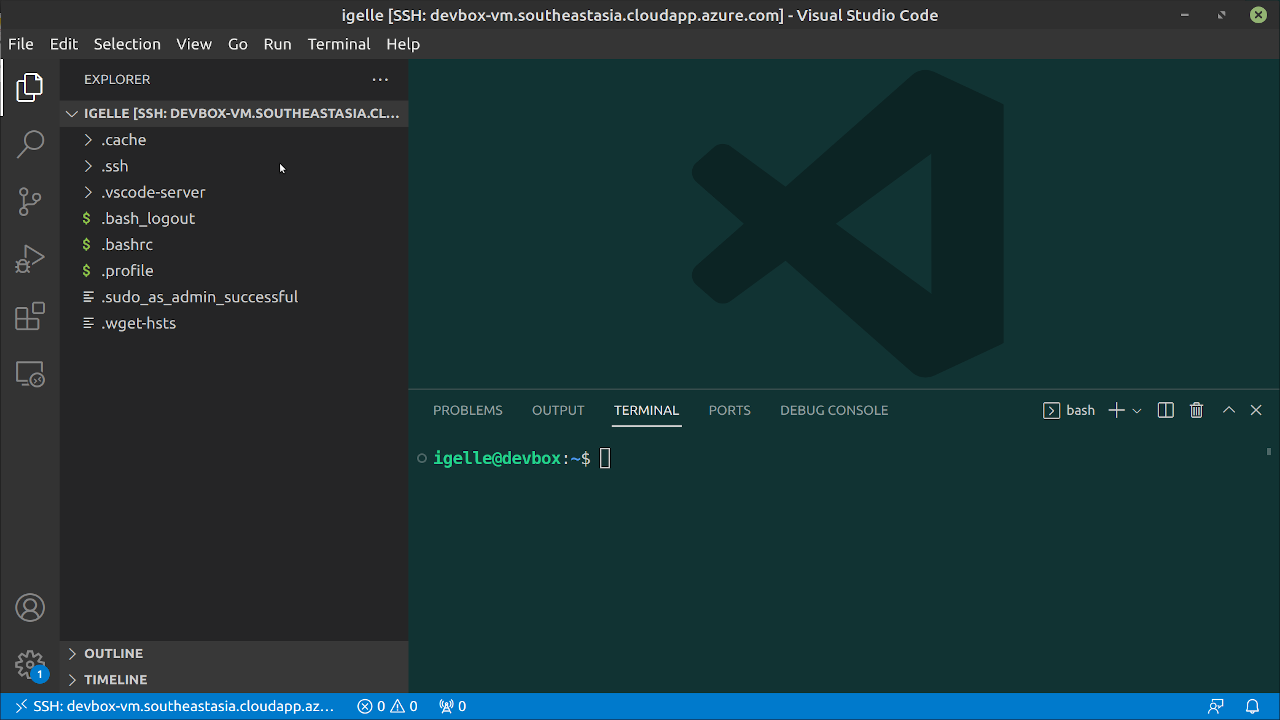Switch to the OUTPUT tab

[558, 410]
